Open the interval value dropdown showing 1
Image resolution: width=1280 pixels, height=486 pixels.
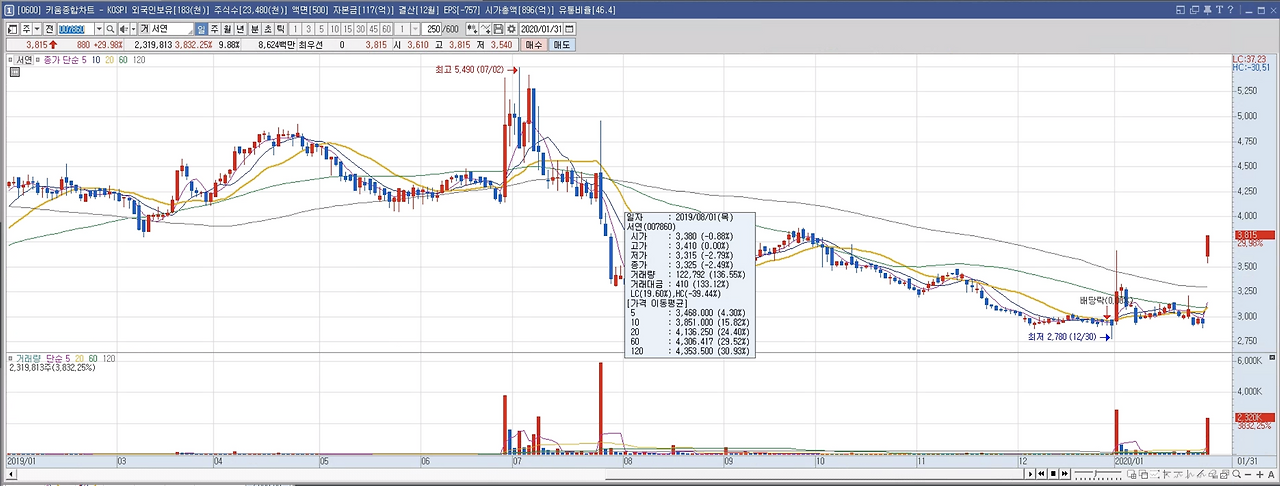(x=415, y=29)
